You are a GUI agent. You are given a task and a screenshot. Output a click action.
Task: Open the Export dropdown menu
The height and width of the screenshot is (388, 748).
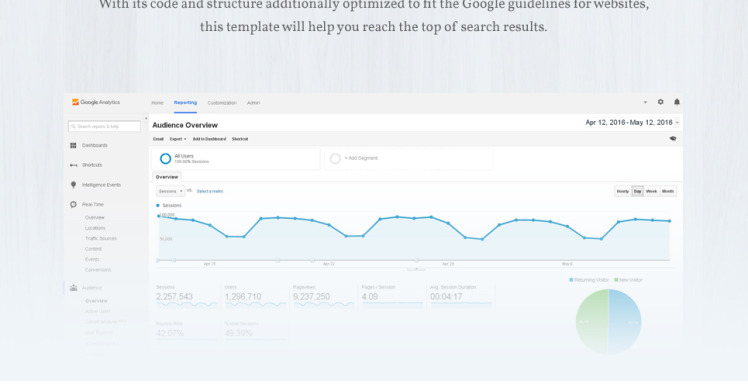click(177, 139)
